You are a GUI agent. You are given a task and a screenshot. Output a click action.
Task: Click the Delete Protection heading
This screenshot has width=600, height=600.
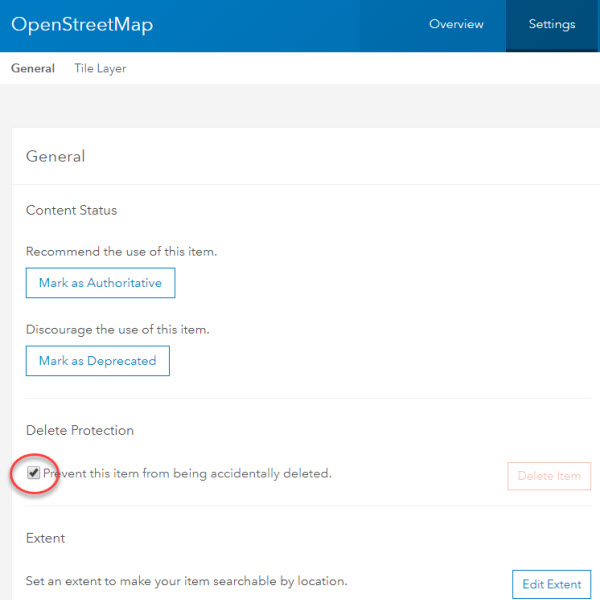coord(80,430)
